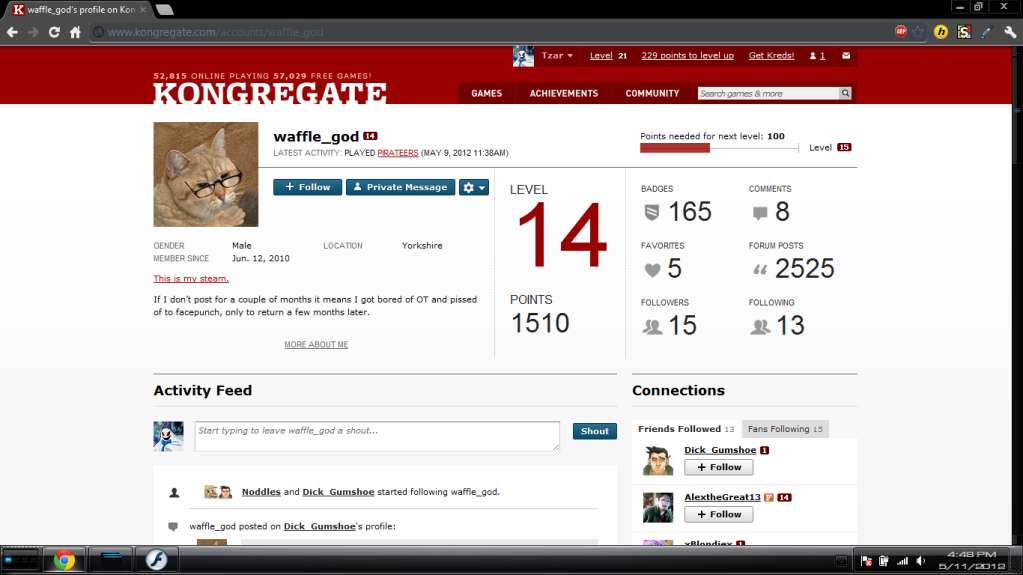Open Chrome wrench settings menu
Image resolution: width=1023 pixels, height=575 pixels.
[x=1009, y=32]
